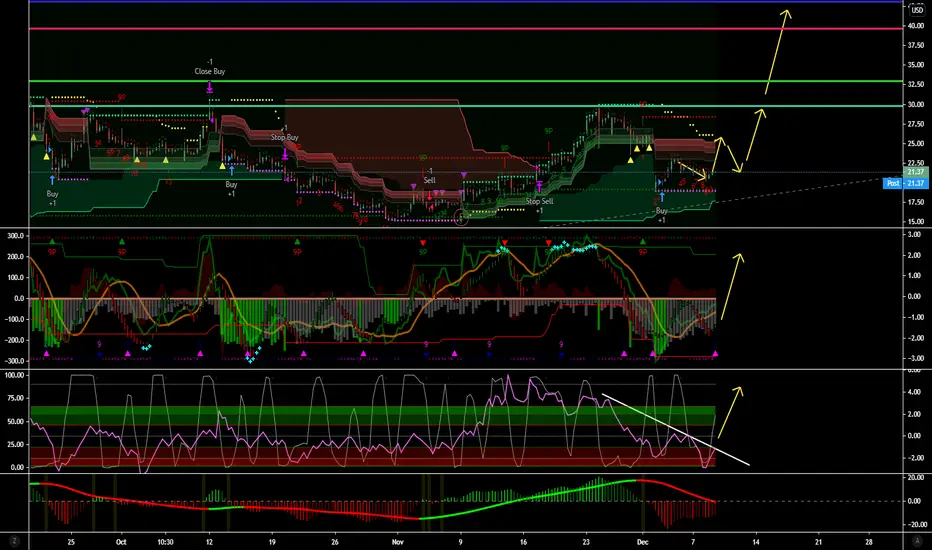The image size is (932, 550).
Task: Click the 15.00 price scale label
Action: [x=916, y=222]
